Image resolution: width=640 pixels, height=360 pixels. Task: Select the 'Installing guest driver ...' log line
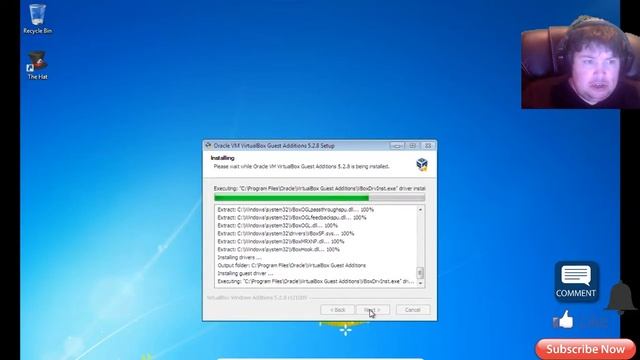pyautogui.click(x=245, y=273)
